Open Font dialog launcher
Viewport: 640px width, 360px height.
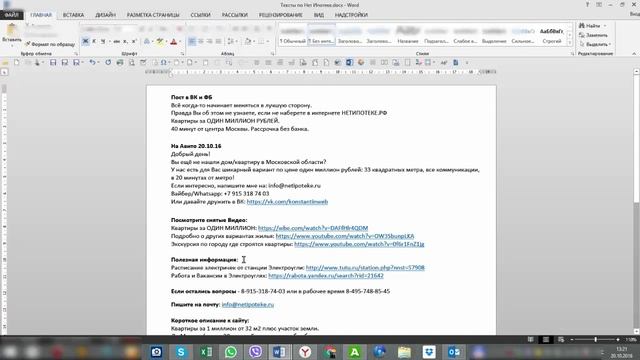(x=182, y=53)
